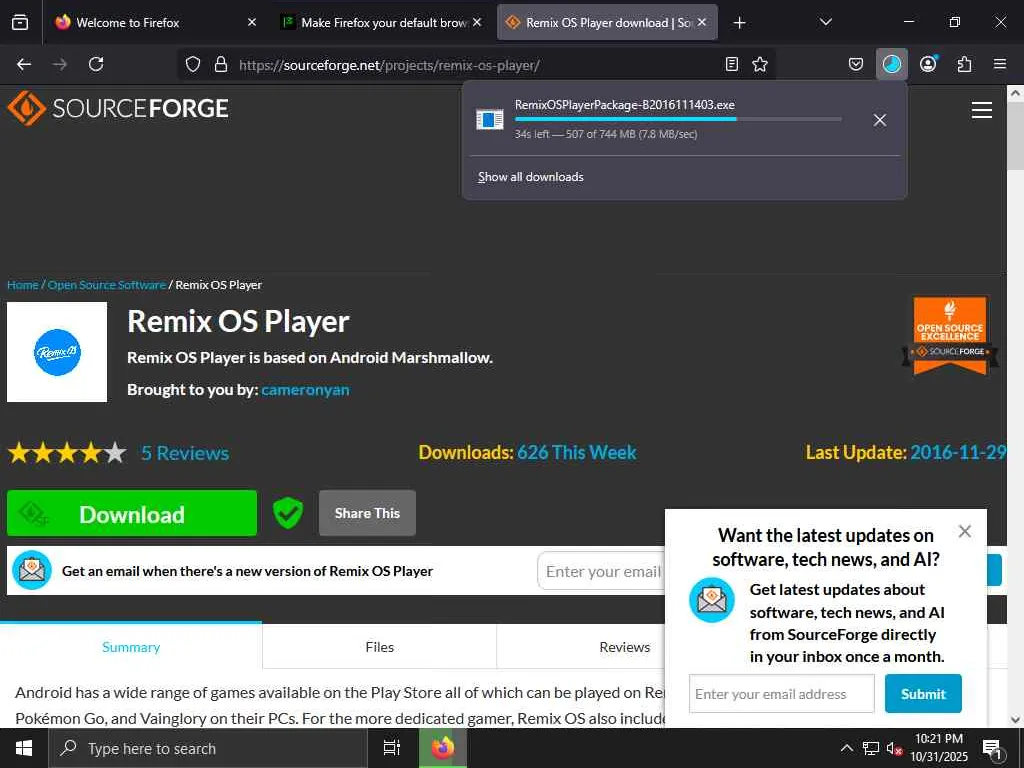This screenshot has height=768, width=1024.
Task: Cancel the RemixOSPlayerPackage download
Action: coord(880,120)
